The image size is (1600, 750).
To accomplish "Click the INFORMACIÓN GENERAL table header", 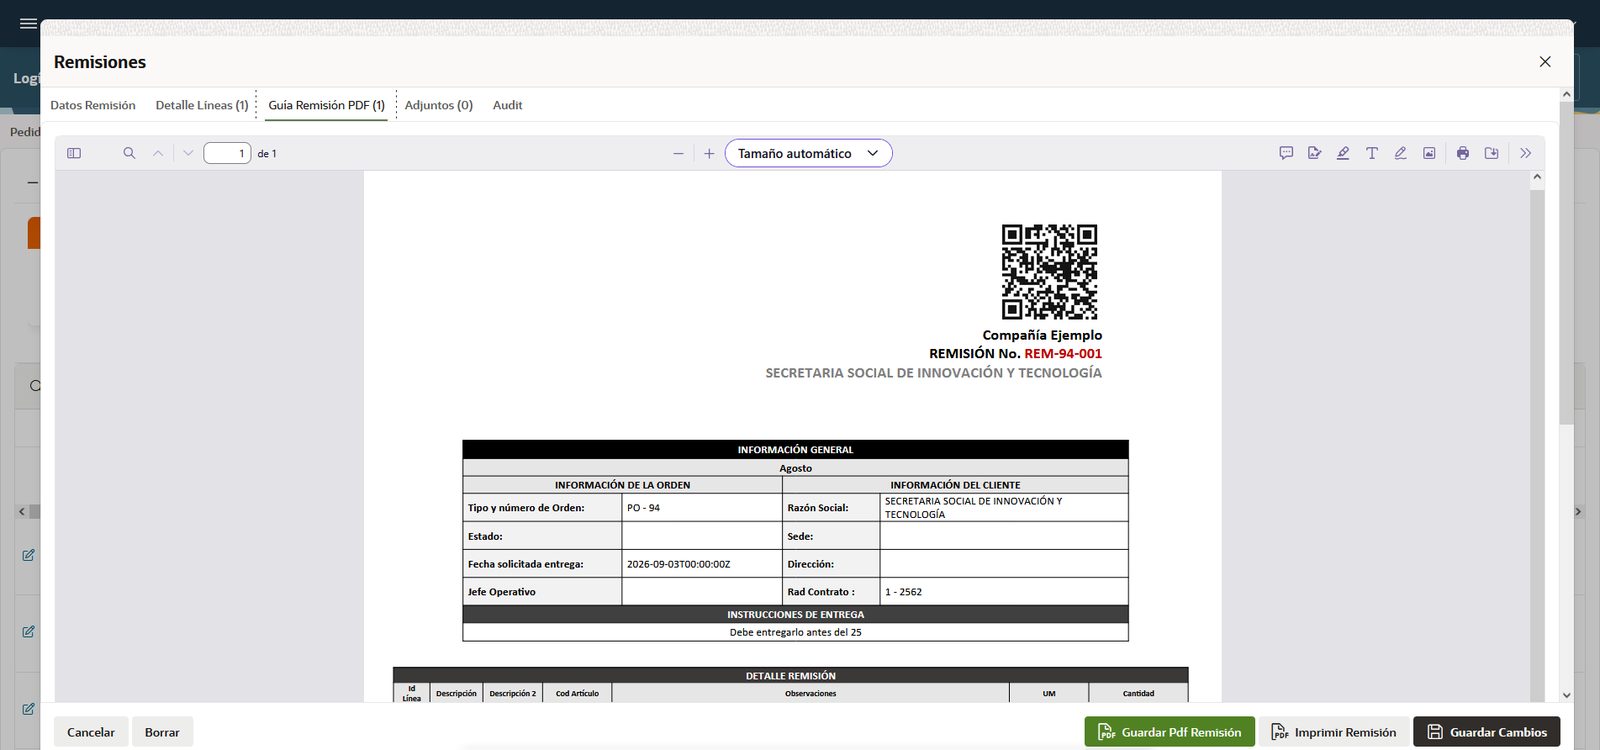I will click(795, 450).
